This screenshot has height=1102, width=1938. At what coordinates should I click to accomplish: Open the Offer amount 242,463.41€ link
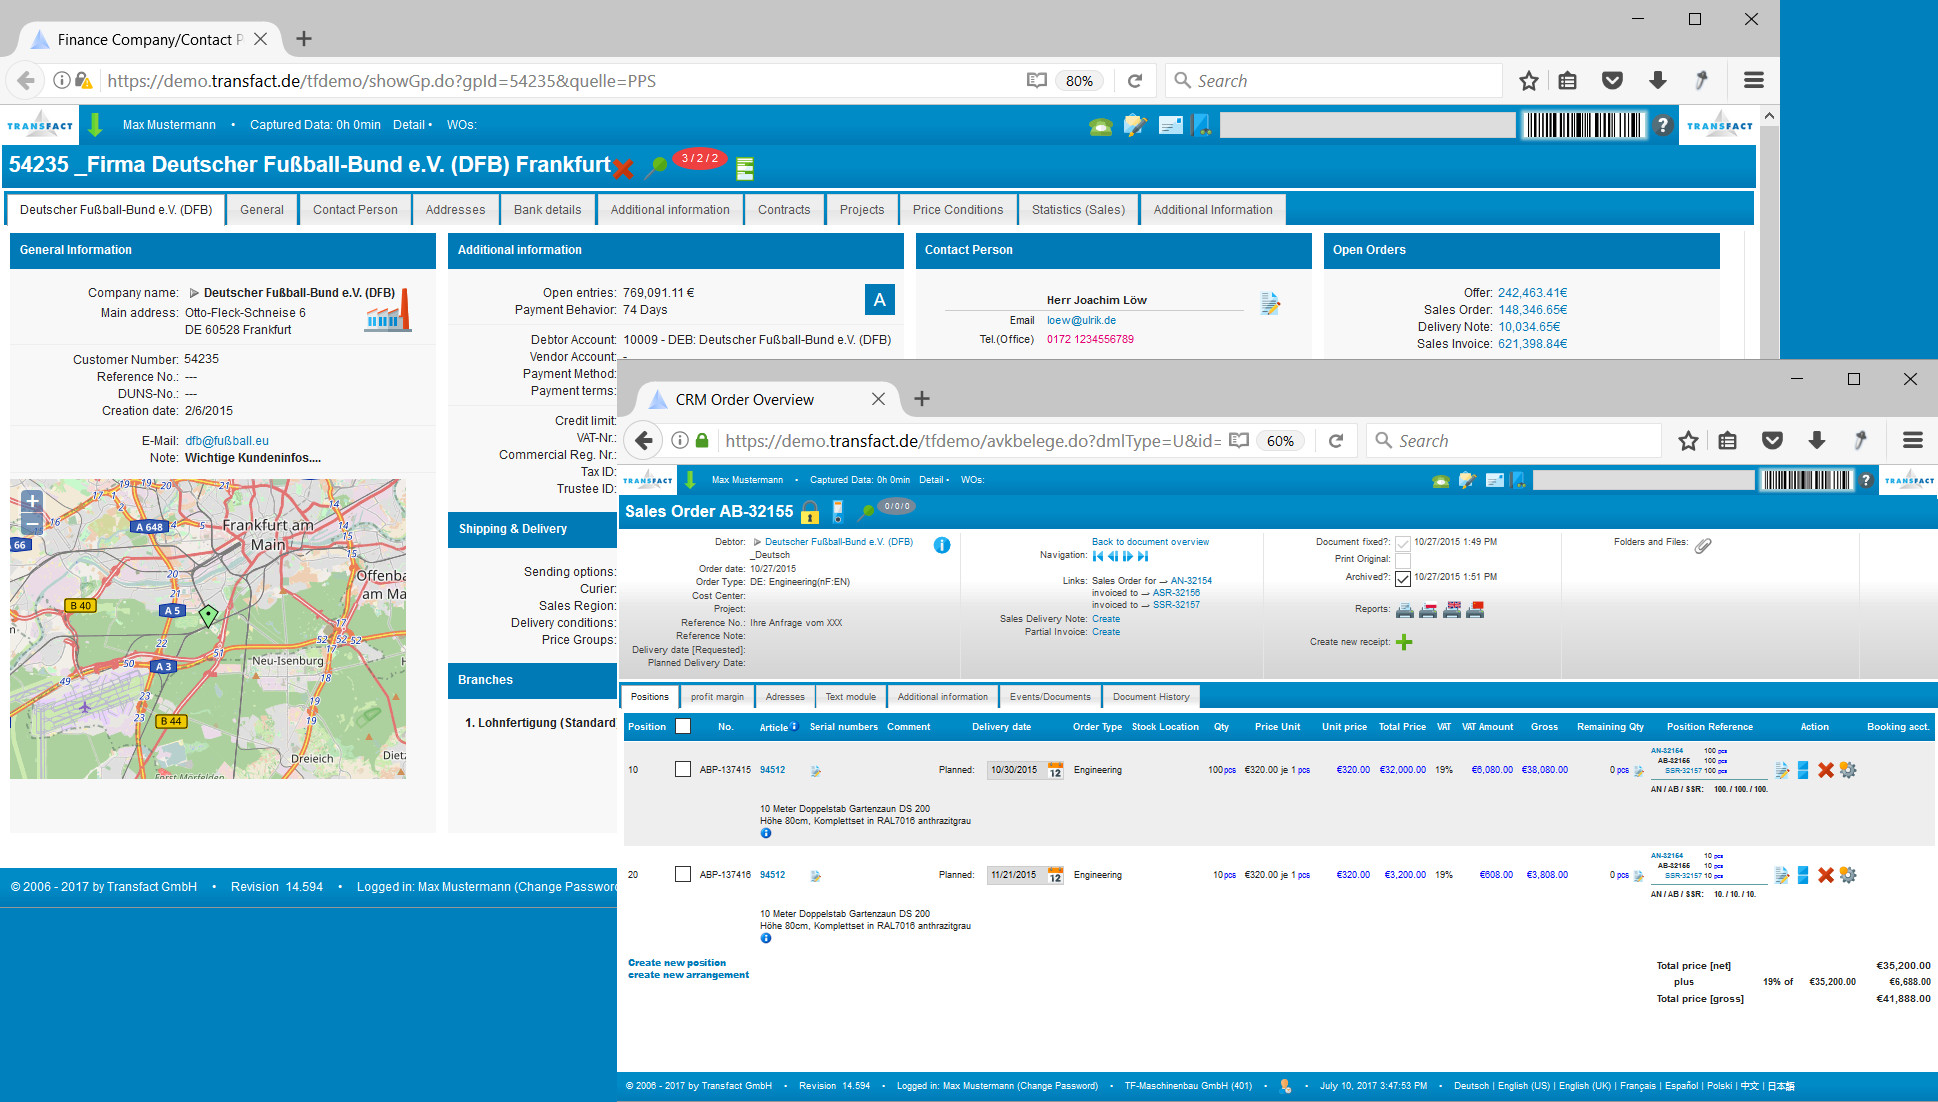1532,293
